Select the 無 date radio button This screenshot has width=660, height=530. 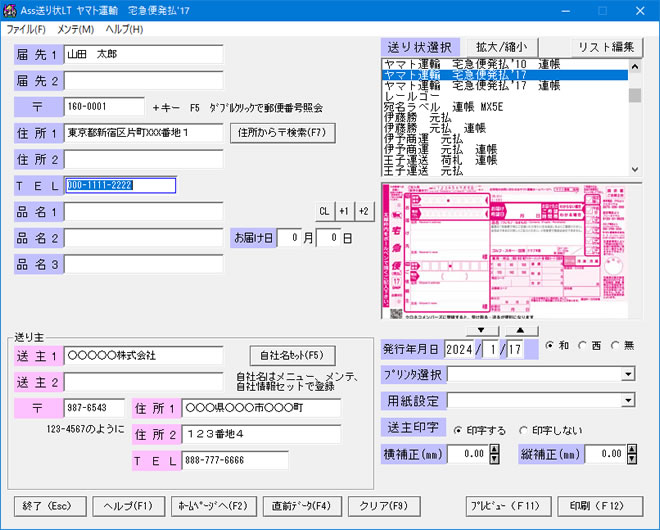tap(615, 346)
